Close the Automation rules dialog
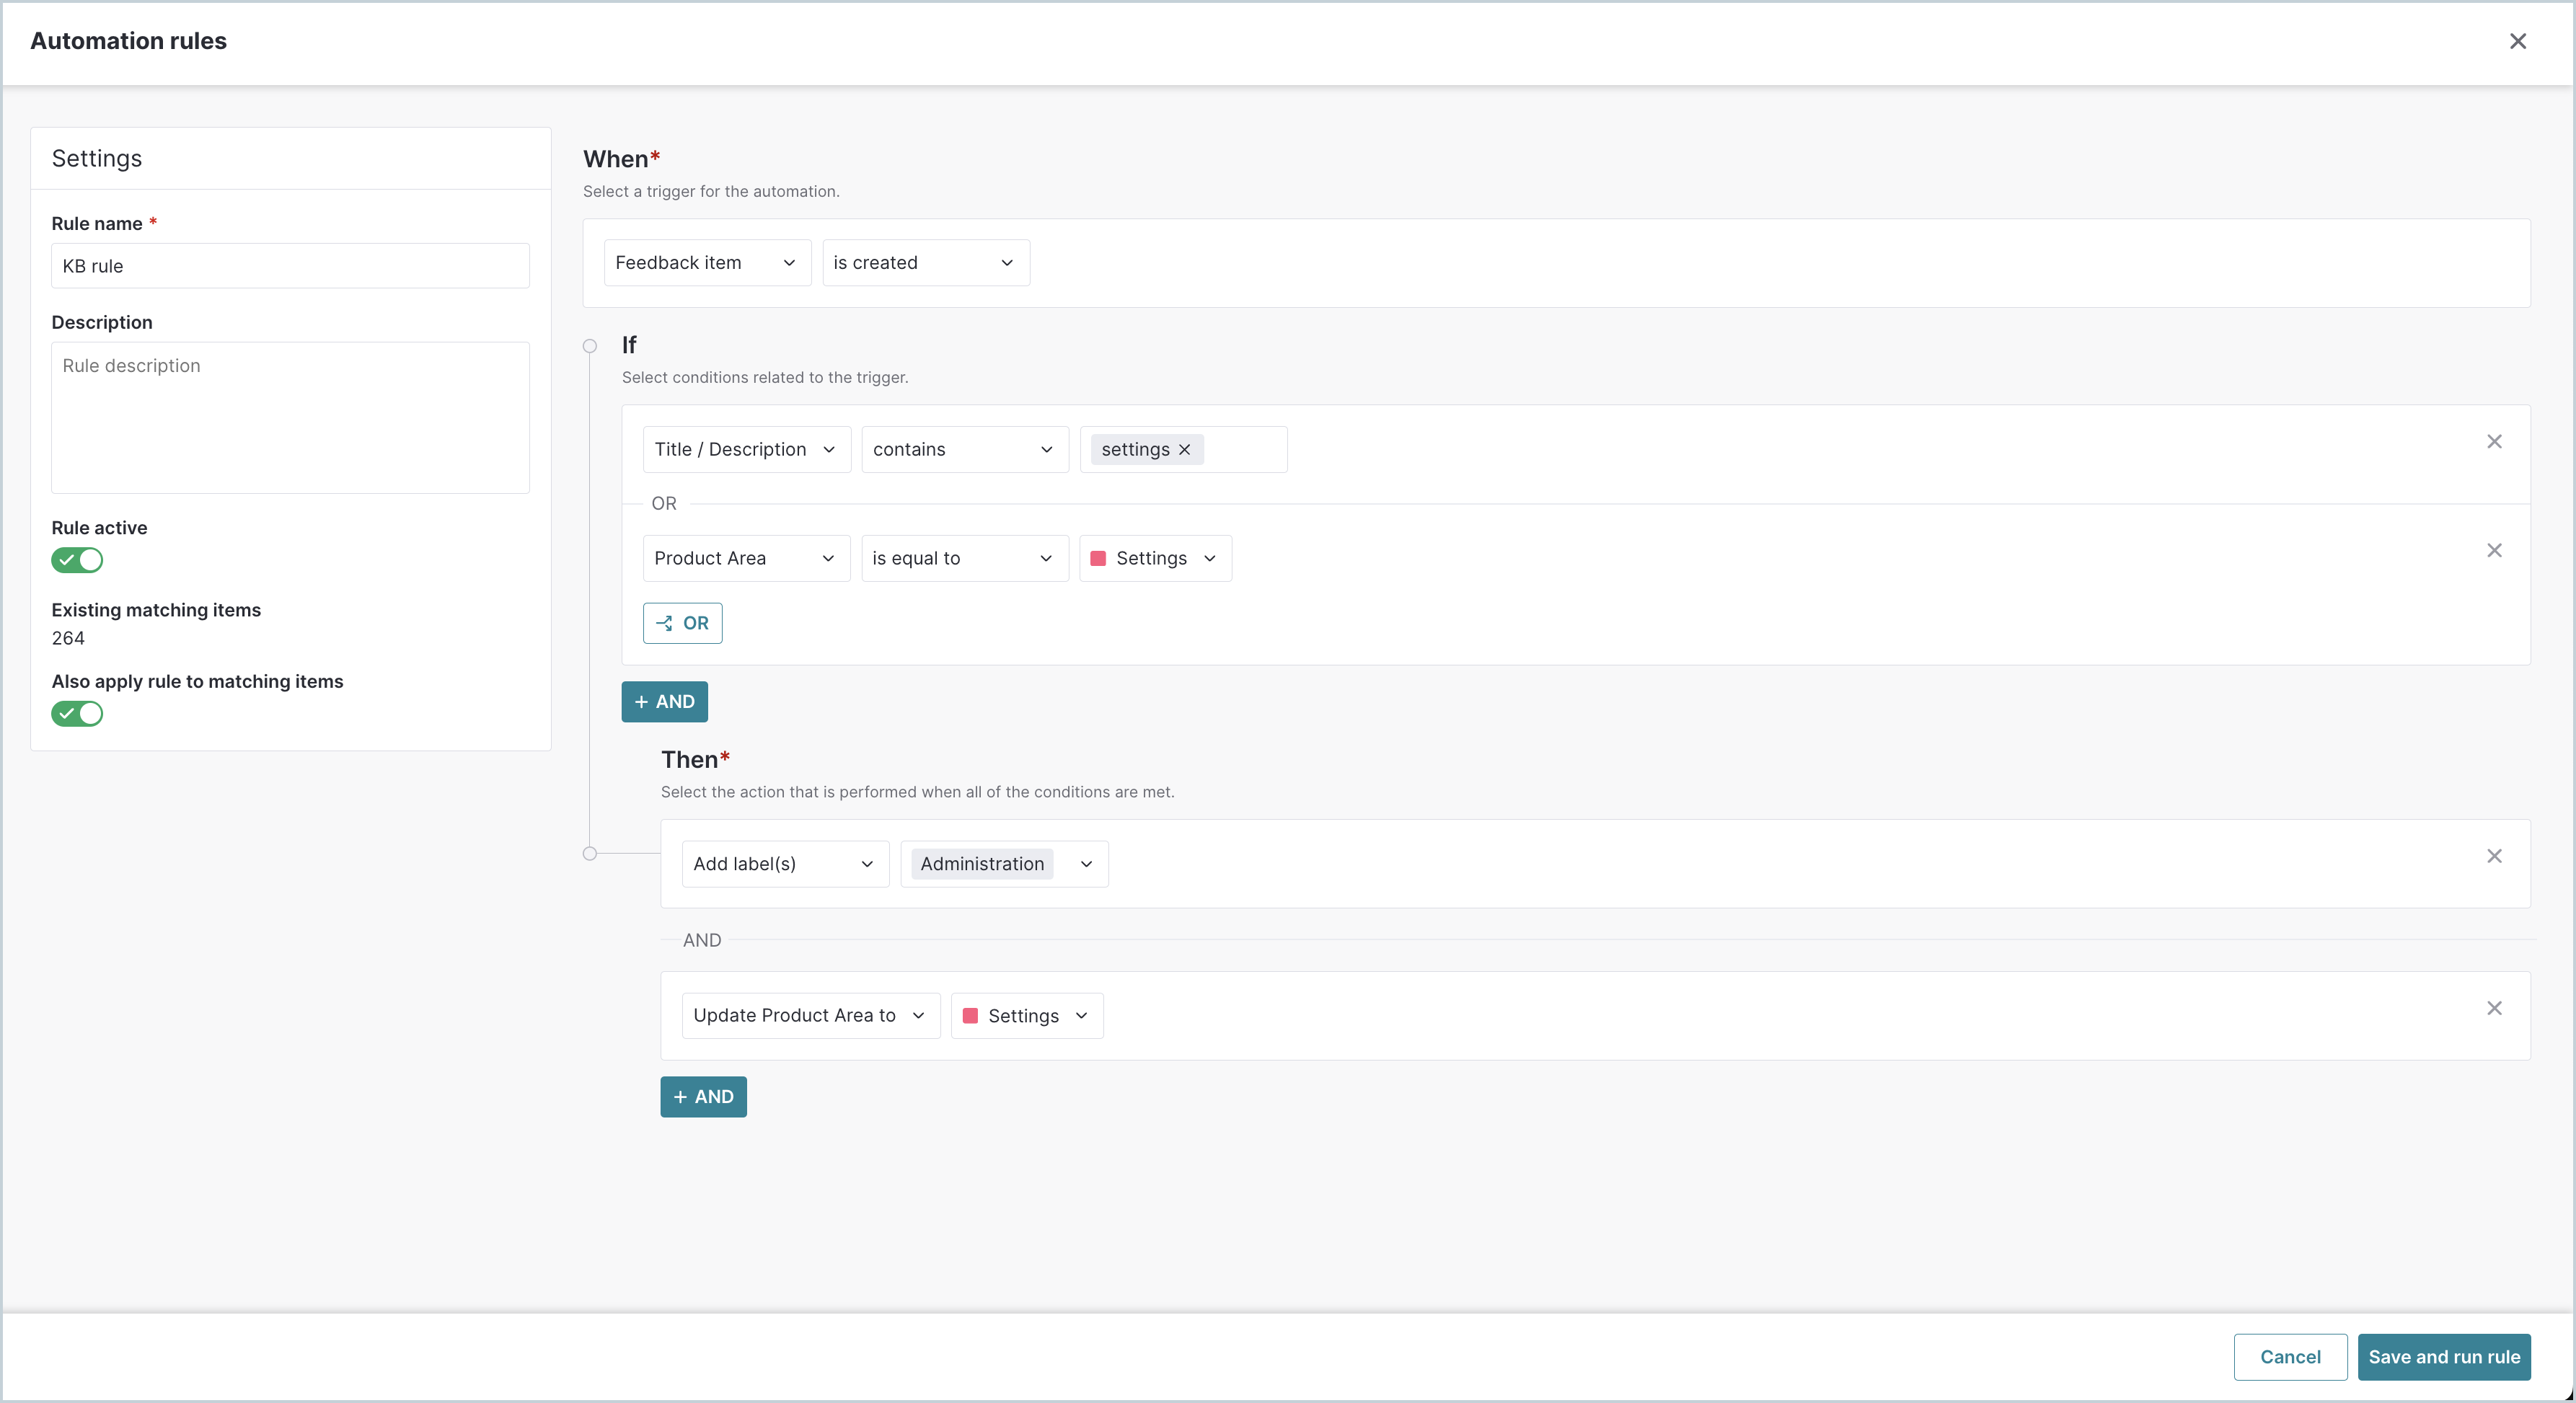2576x1403 pixels. (2519, 41)
